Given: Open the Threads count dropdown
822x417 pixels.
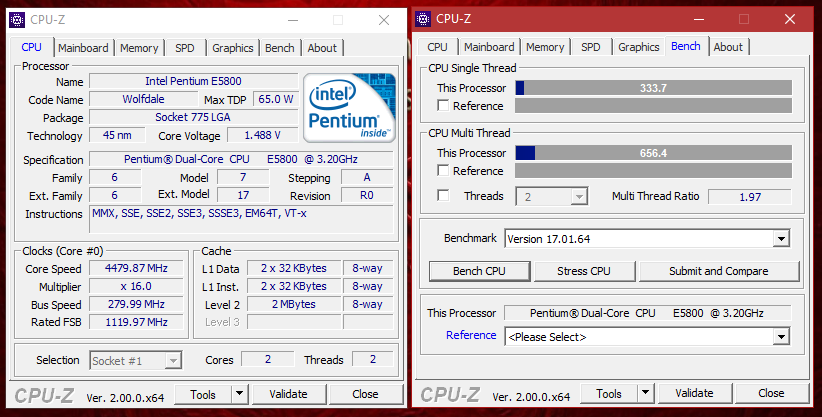Looking at the screenshot, I should point(579,197).
